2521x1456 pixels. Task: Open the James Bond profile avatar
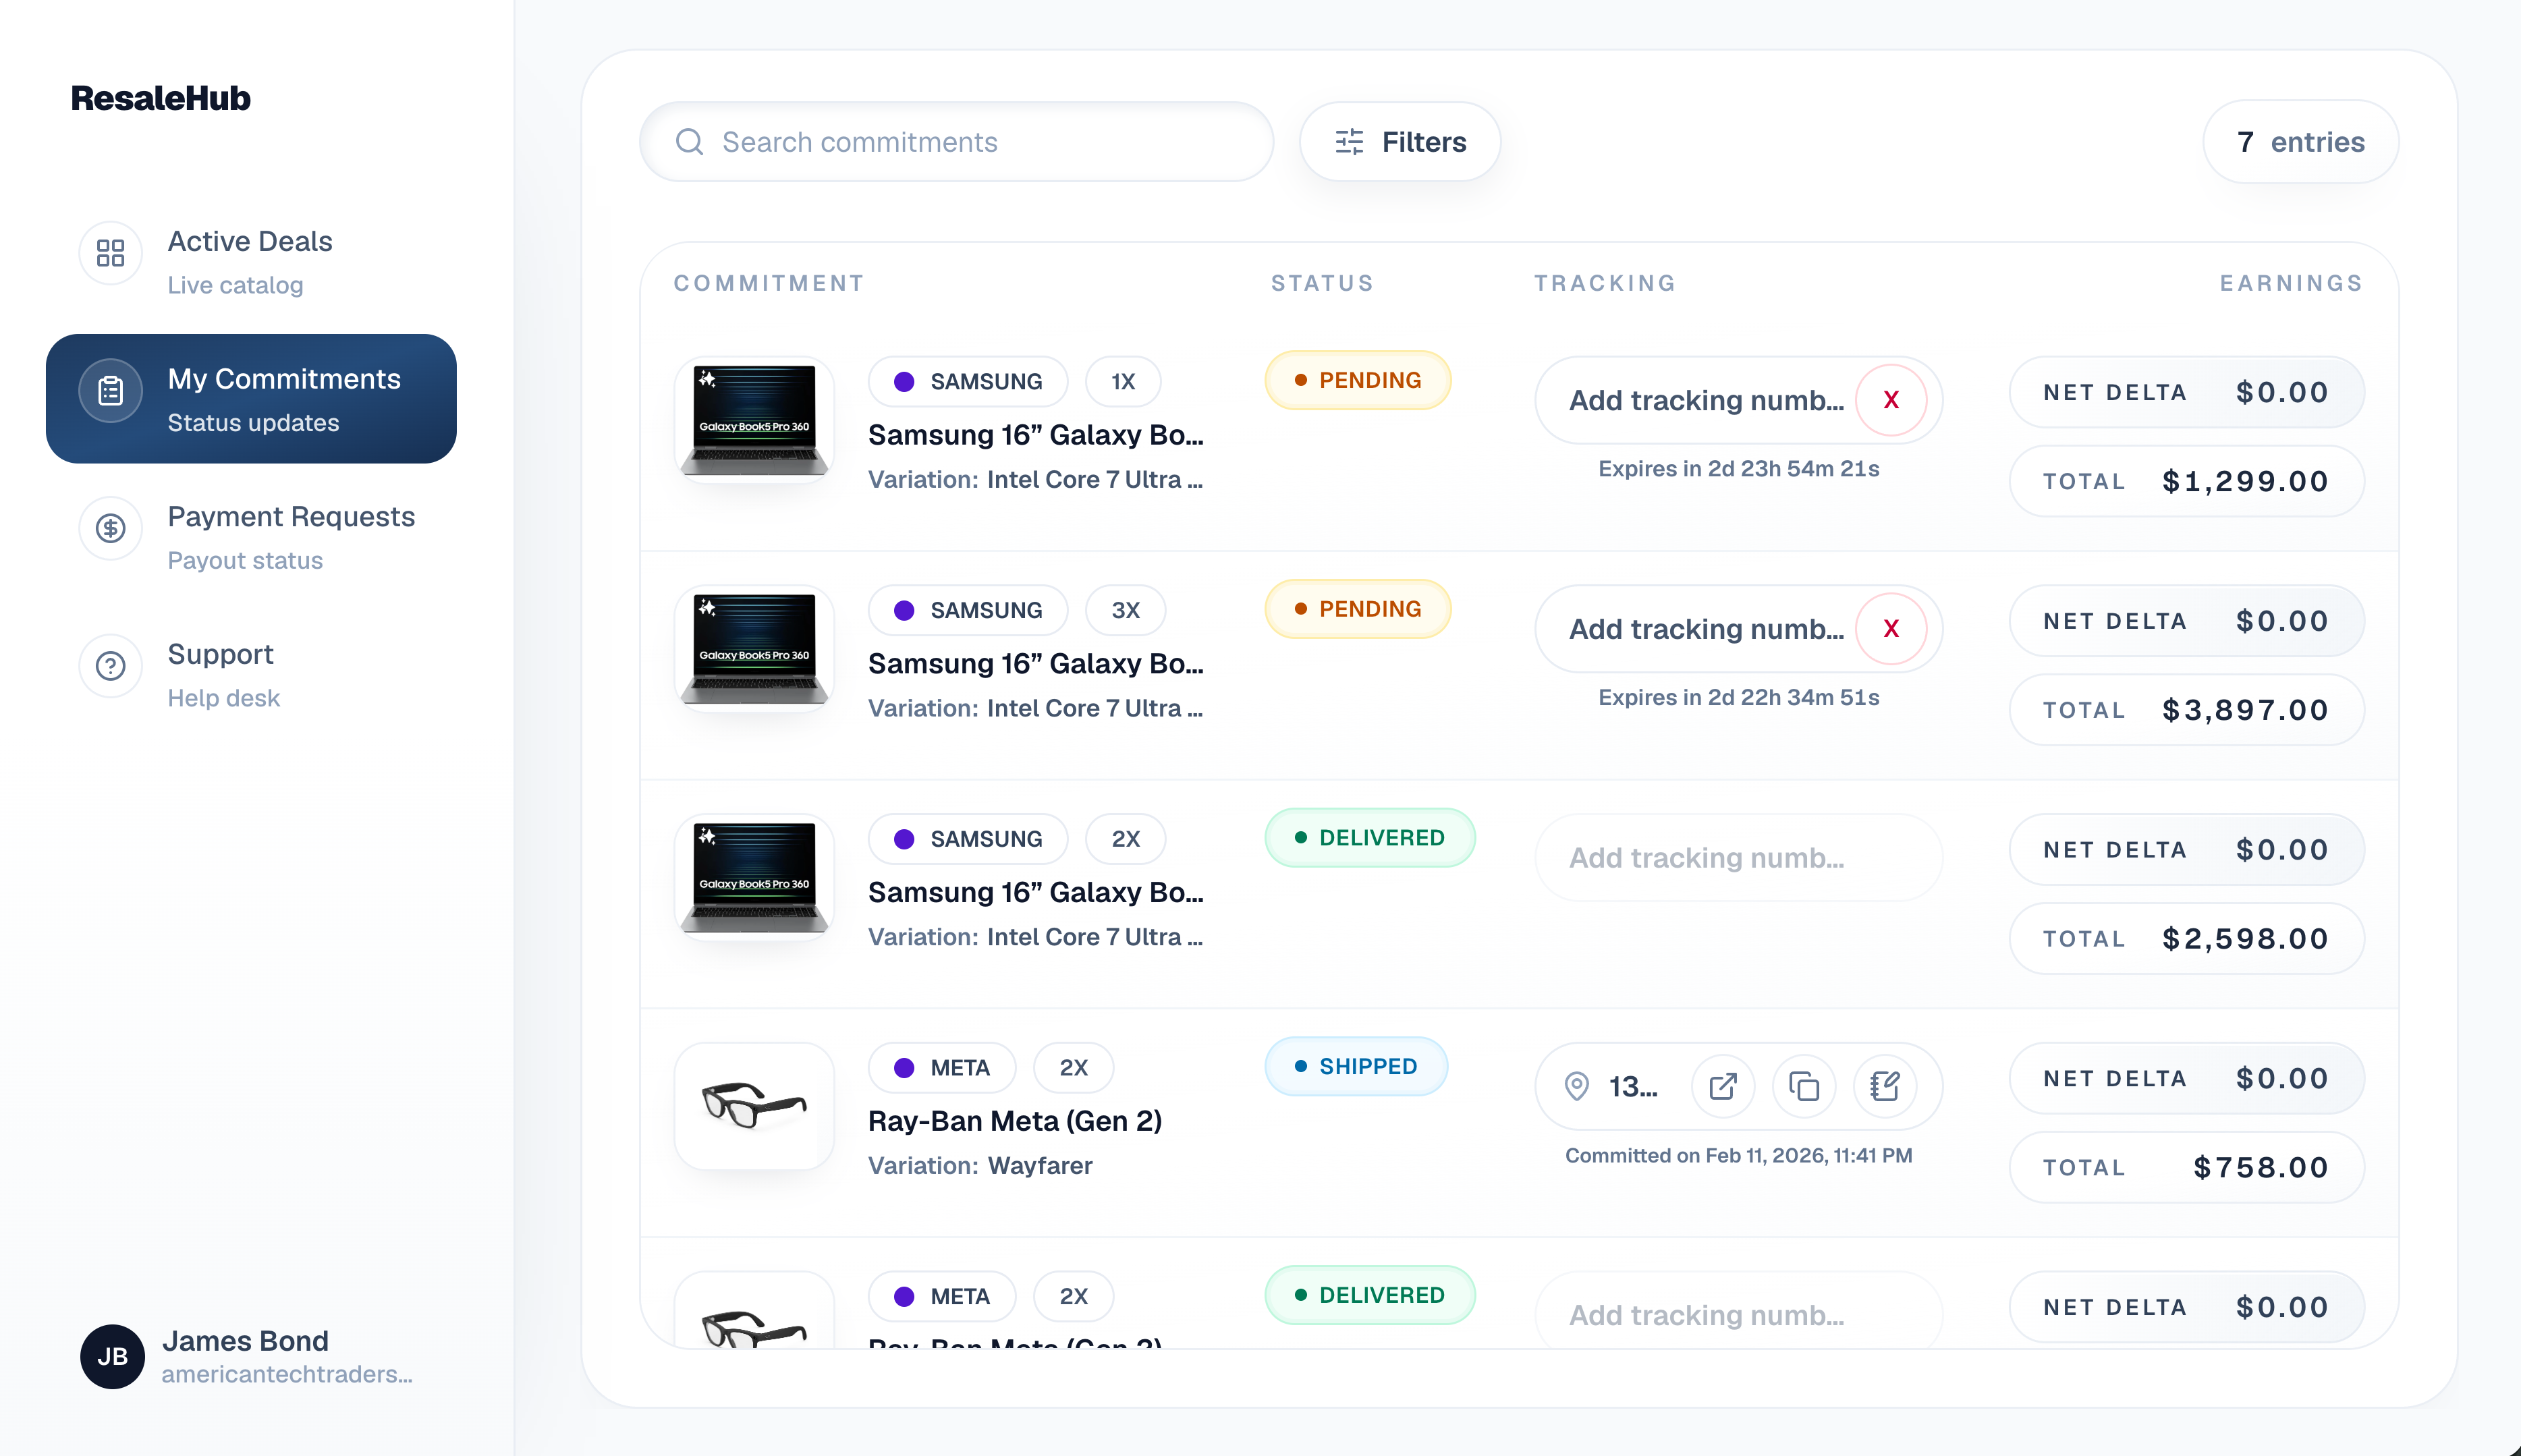point(112,1356)
